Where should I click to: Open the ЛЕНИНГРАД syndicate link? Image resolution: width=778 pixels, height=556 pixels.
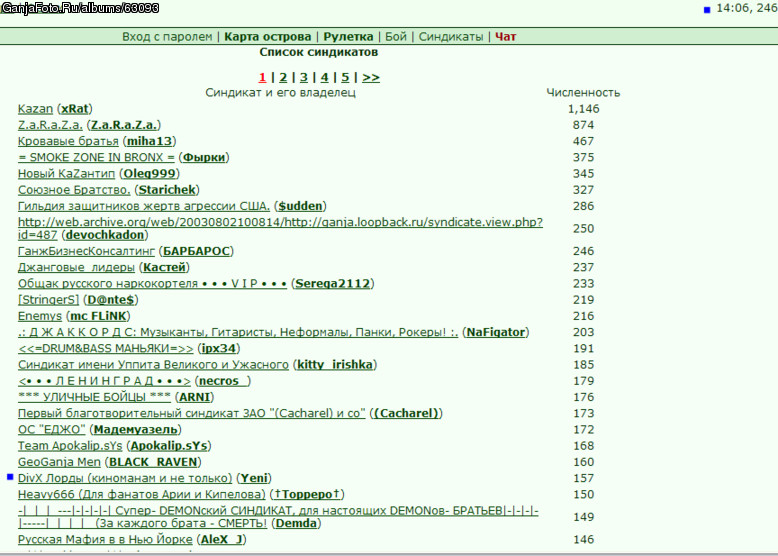click(104, 381)
